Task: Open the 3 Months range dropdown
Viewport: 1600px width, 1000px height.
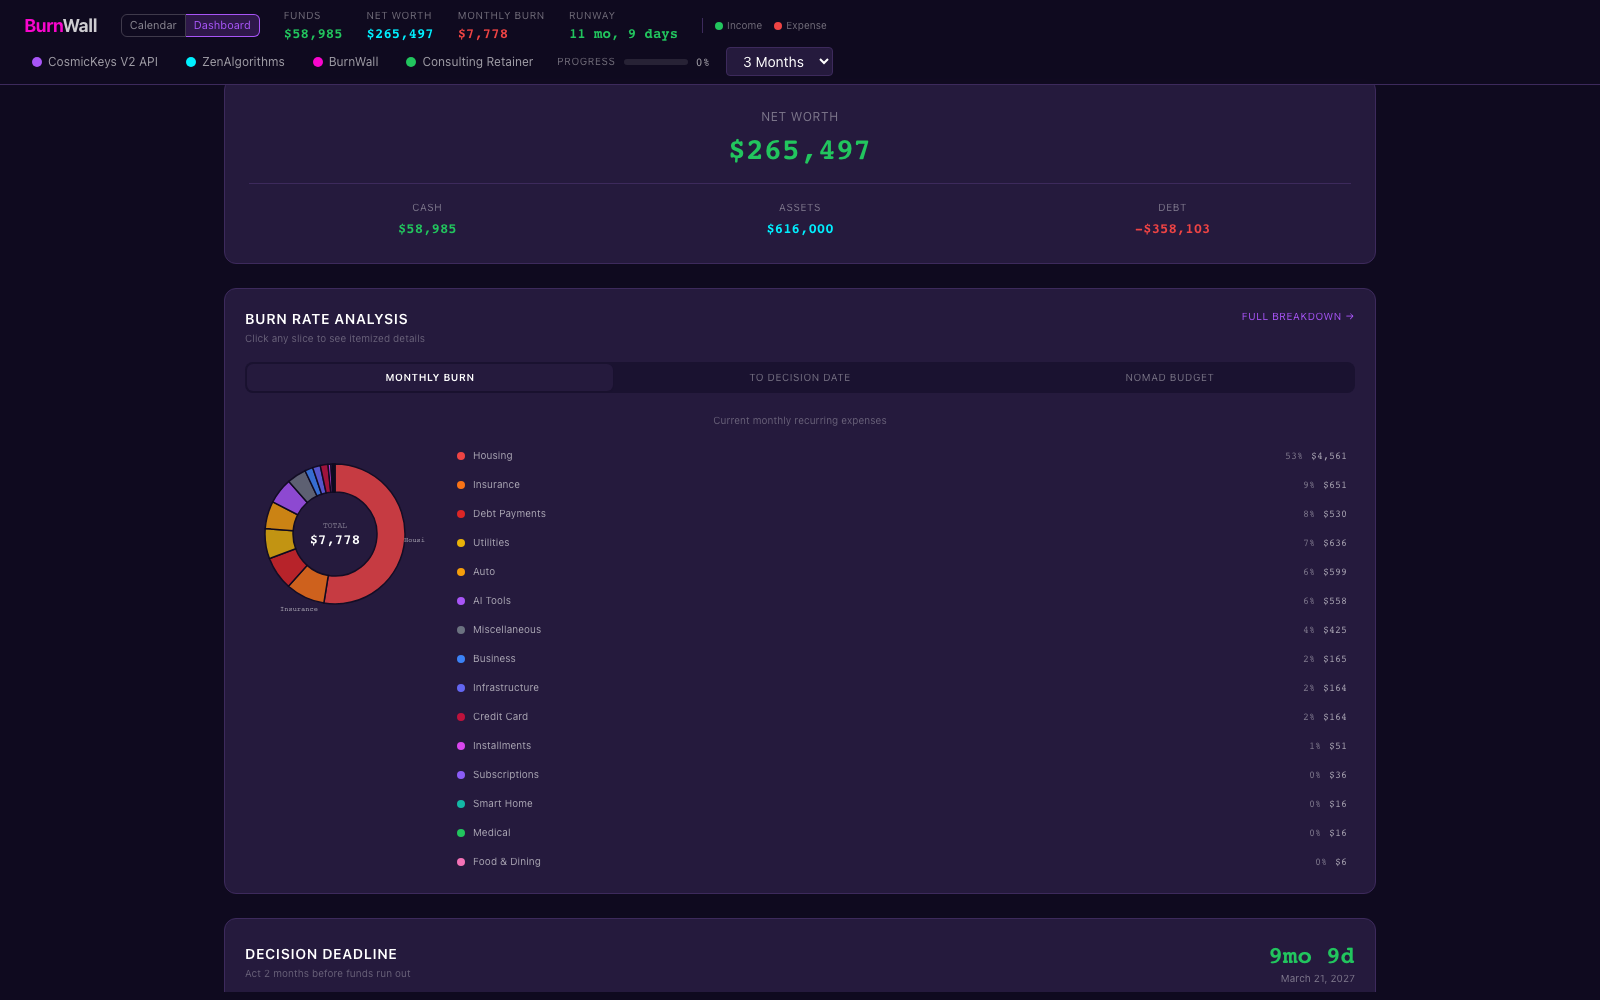Action: 779,62
